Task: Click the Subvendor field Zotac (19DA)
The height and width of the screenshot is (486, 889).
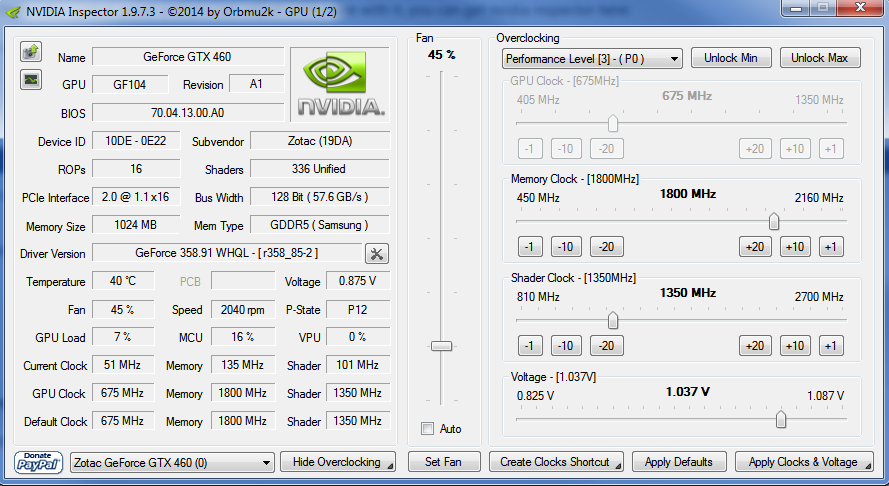Action: click(320, 141)
